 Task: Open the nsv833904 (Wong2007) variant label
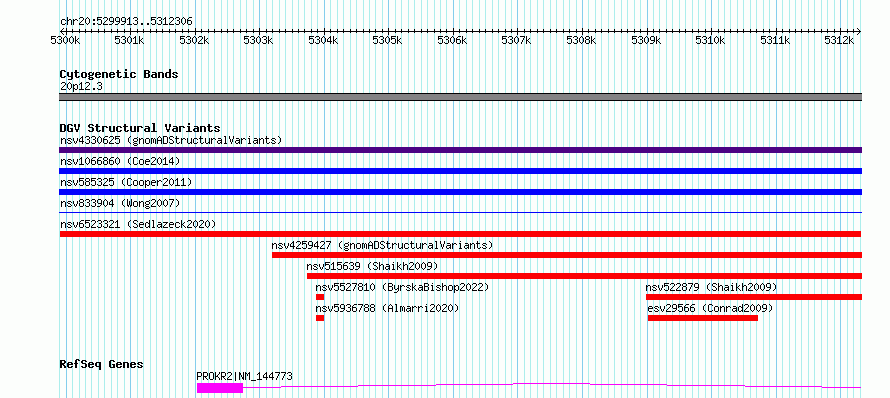[x=120, y=203]
